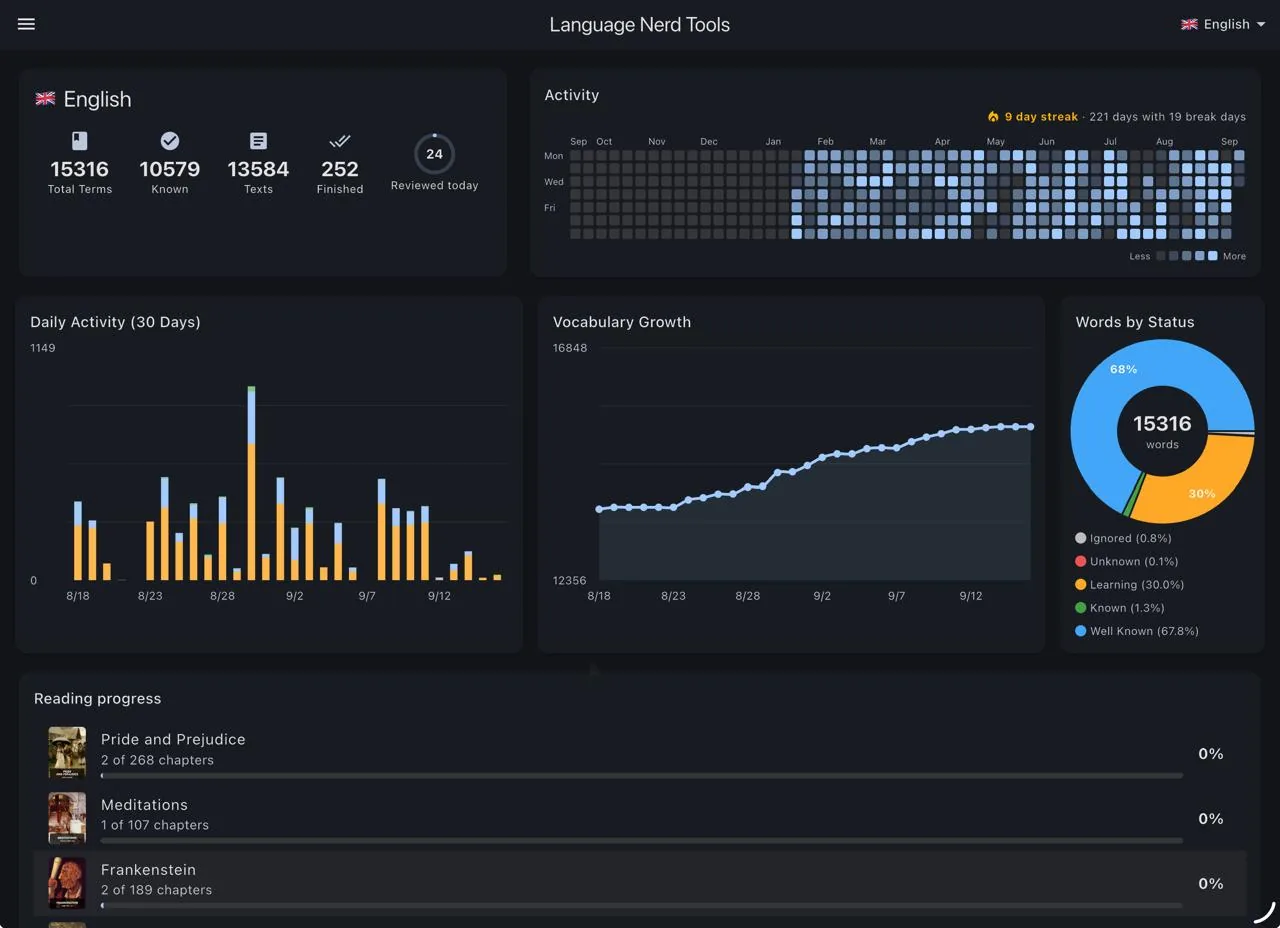Image resolution: width=1280 pixels, height=928 pixels.
Task: Open the English language dropdown
Action: [x=1223, y=24]
